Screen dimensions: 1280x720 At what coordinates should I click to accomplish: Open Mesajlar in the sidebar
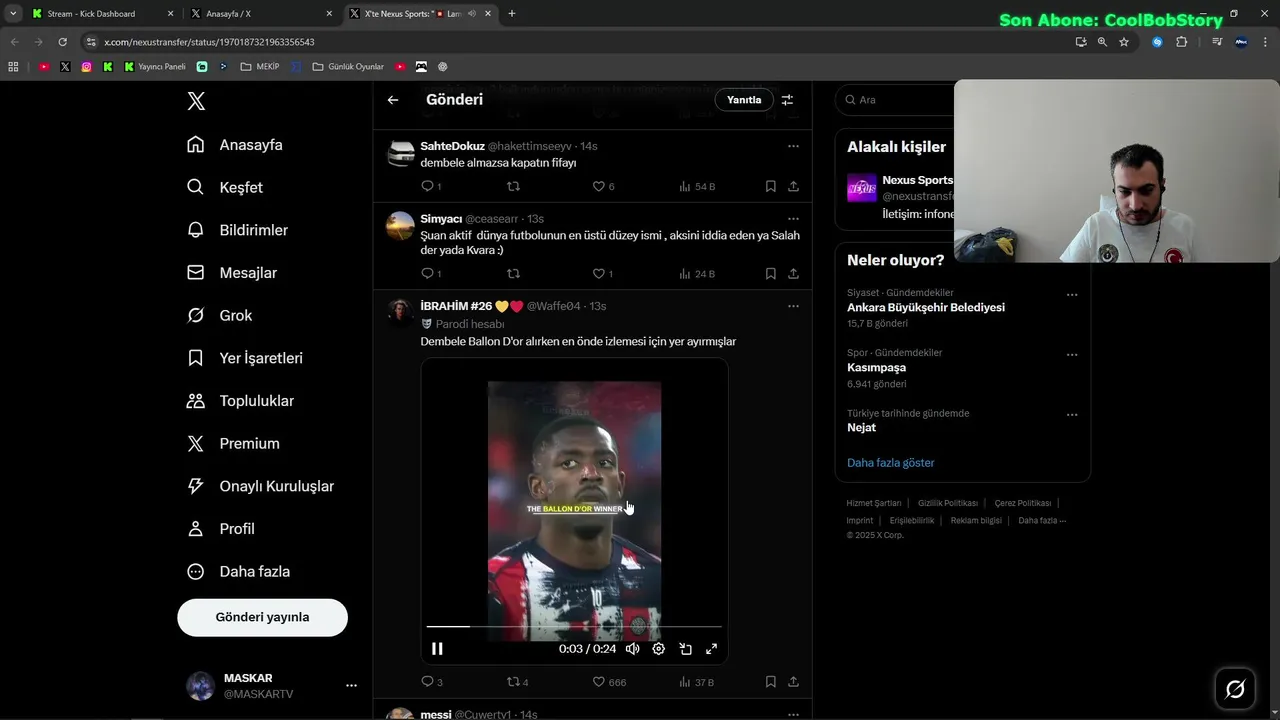click(x=232, y=273)
